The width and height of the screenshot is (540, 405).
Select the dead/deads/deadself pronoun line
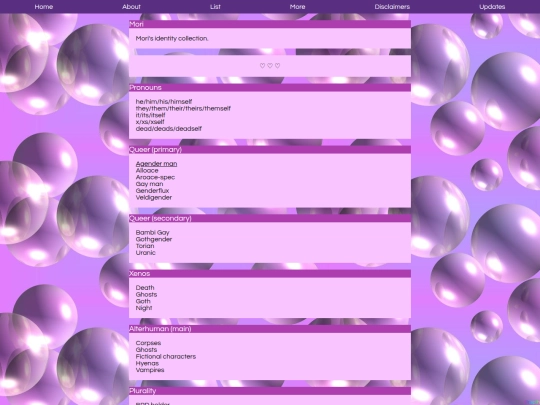(169, 128)
